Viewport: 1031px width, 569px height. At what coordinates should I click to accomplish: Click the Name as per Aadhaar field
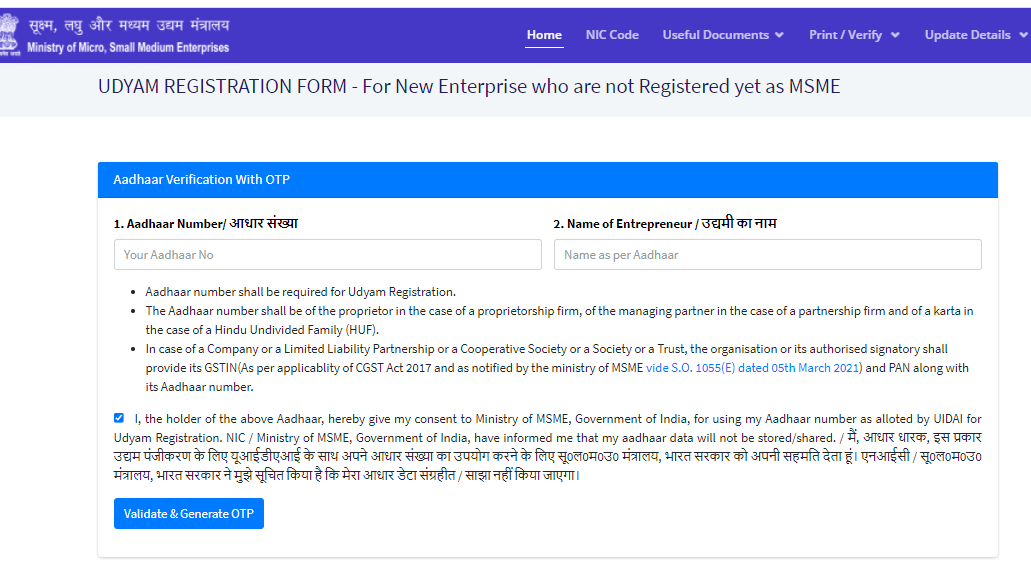pyautogui.click(x=767, y=255)
